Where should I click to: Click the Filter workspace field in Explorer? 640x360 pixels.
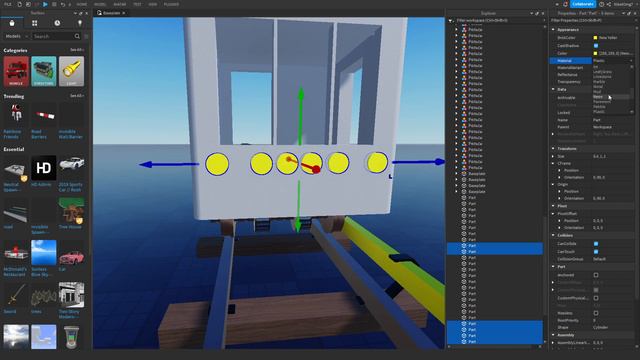coord(498,20)
